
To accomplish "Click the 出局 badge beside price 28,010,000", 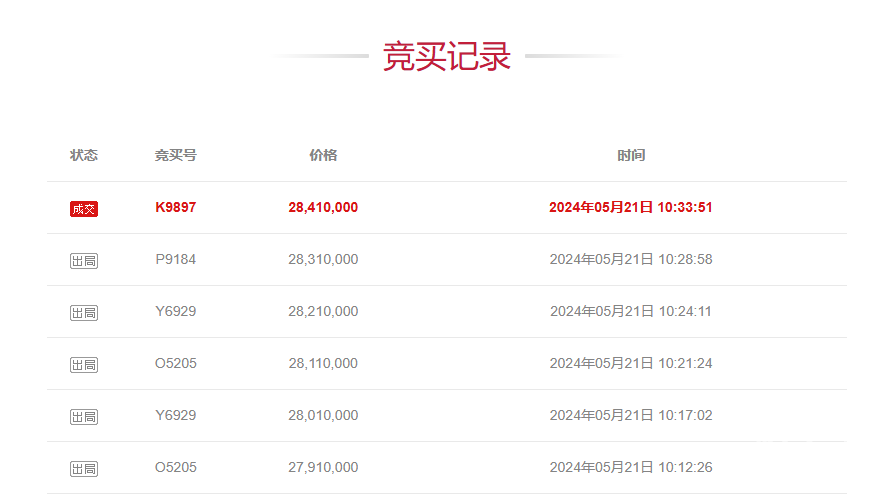I will tap(84, 416).
